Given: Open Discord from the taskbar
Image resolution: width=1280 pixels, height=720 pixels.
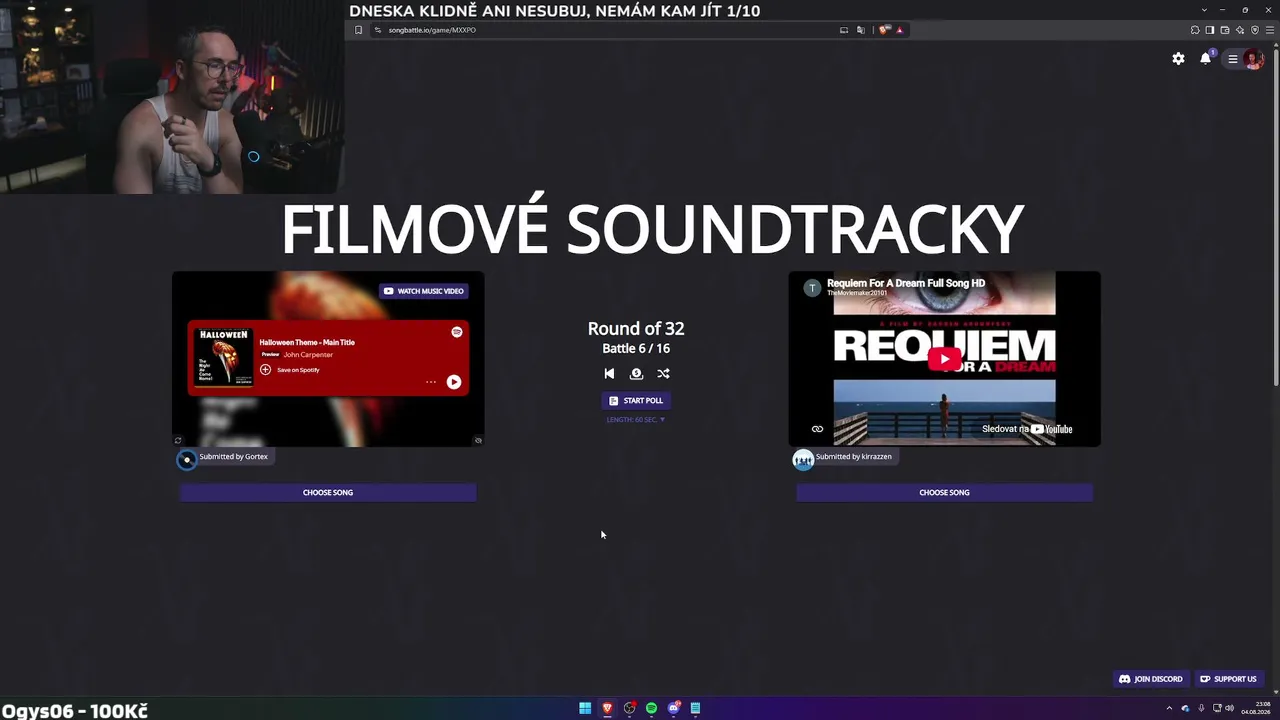Looking at the screenshot, I should [x=674, y=708].
